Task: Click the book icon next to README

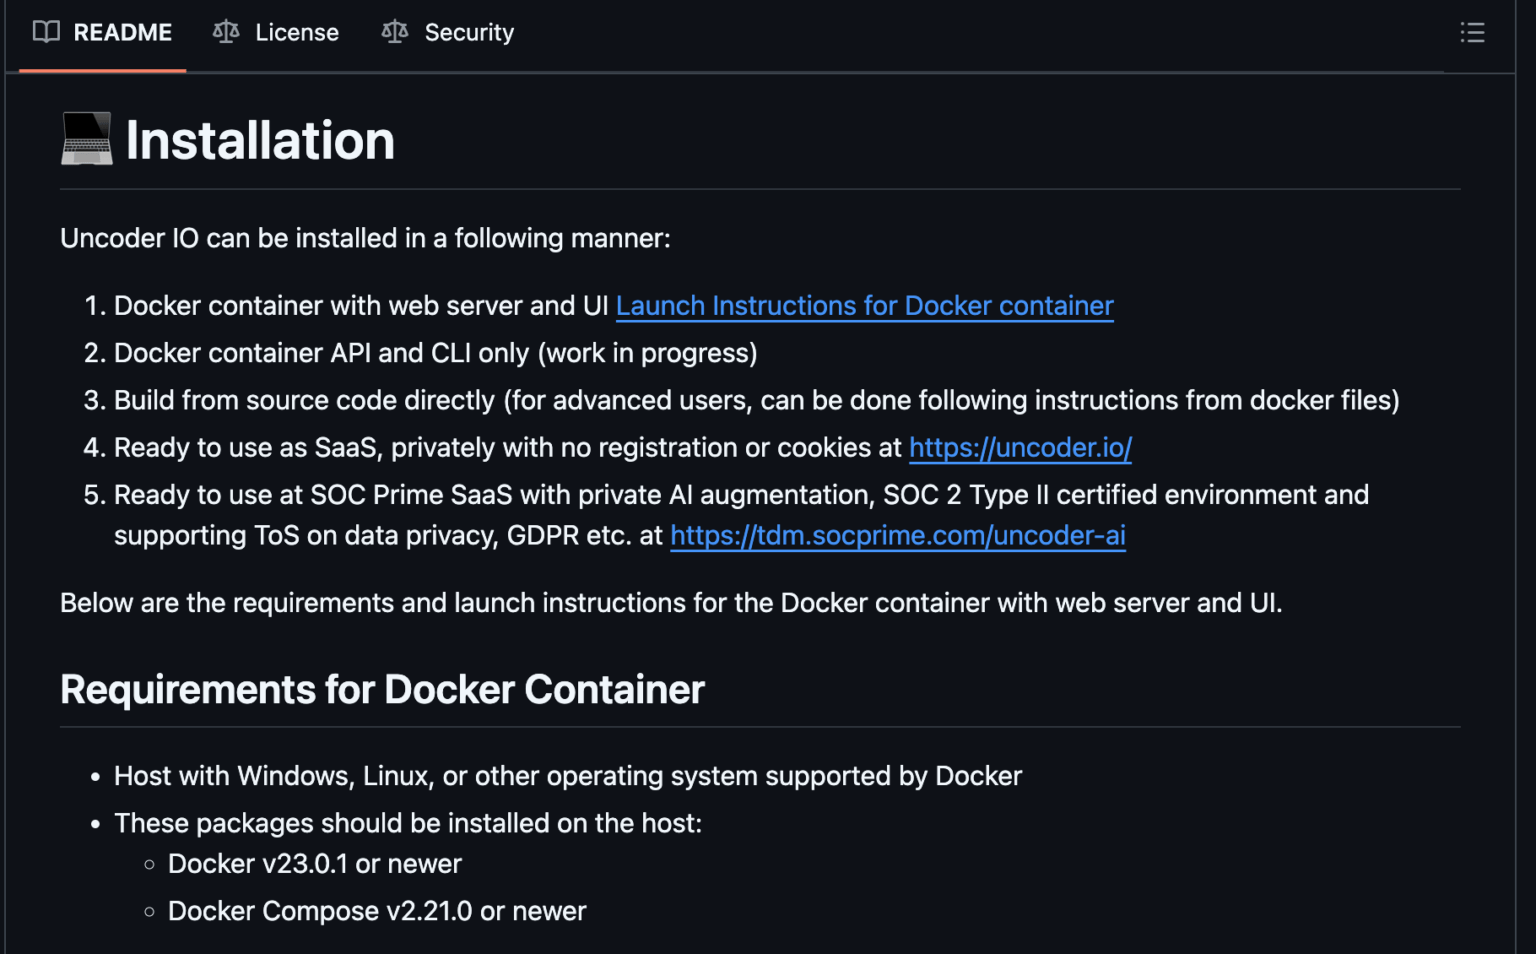Action: (x=44, y=31)
